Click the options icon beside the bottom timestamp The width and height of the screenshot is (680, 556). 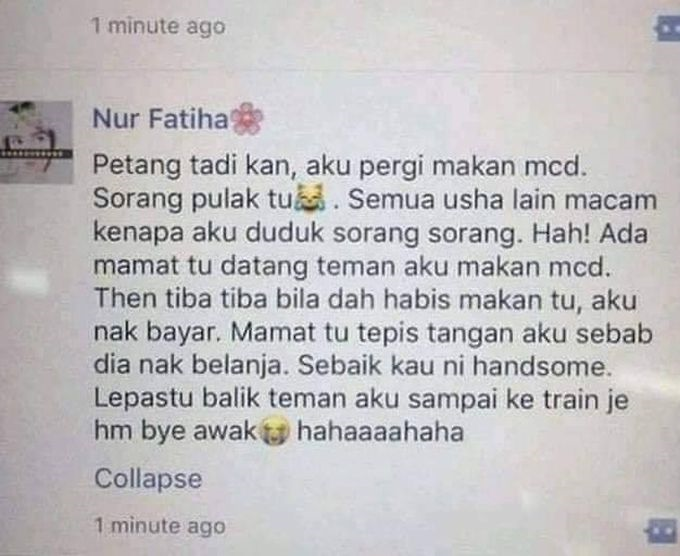click(662, 530)
